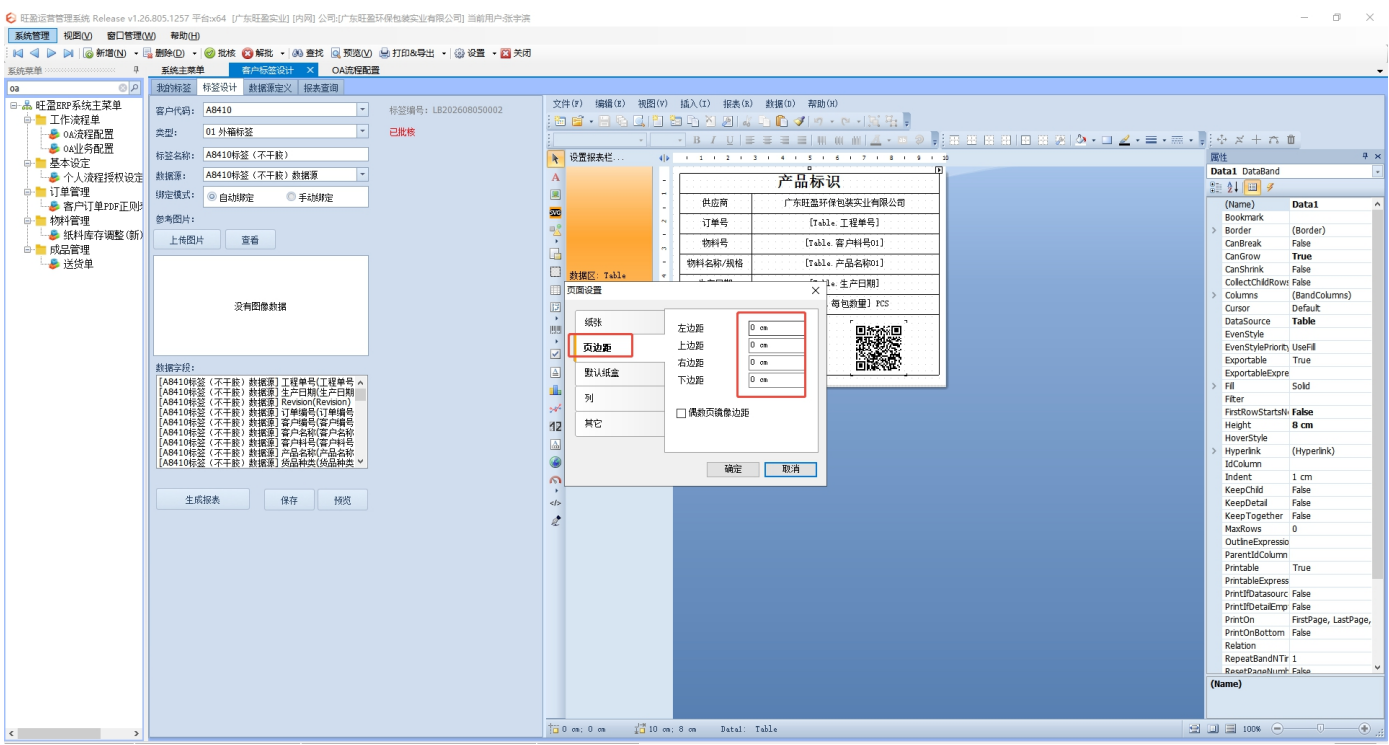Click the 下边距 margin input field
This screenshot has height=745, width=1389.
(x=776, y=380)
